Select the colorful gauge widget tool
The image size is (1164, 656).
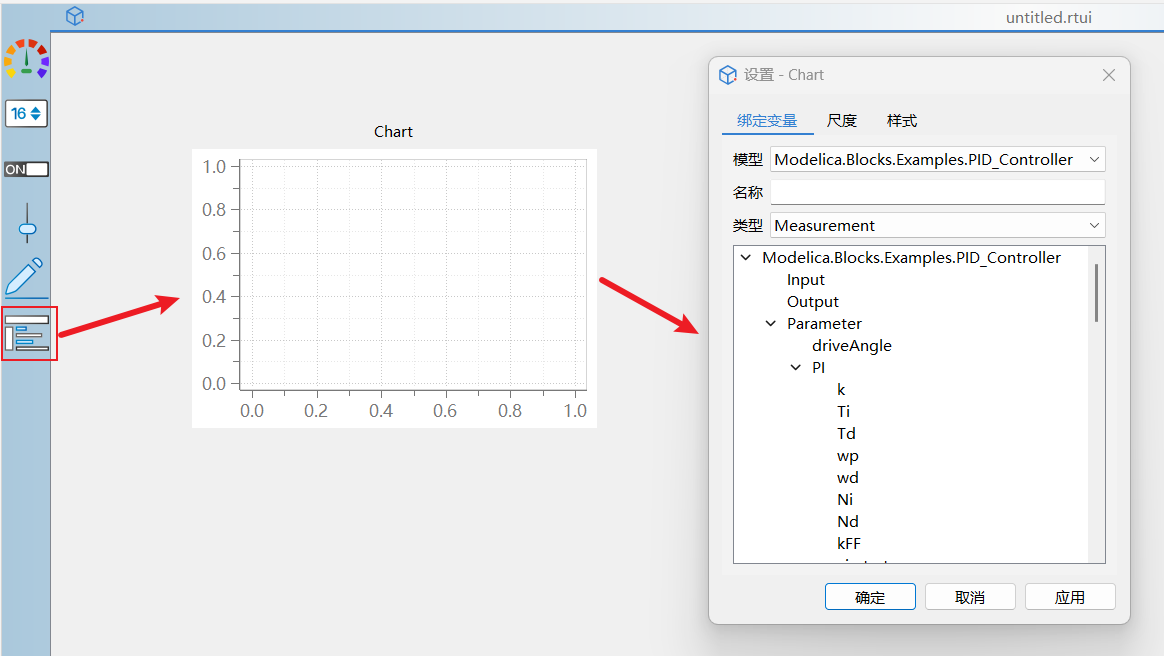point(27,59)
